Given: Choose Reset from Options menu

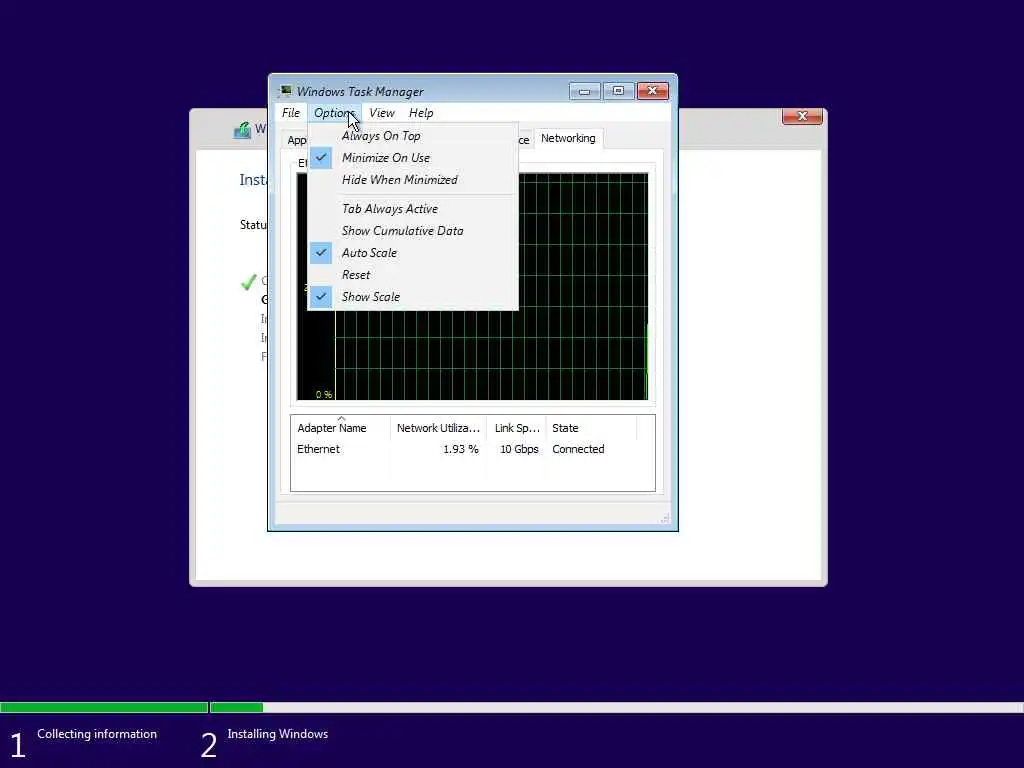Looking at the screenshot, I should (x=413, y=275).
